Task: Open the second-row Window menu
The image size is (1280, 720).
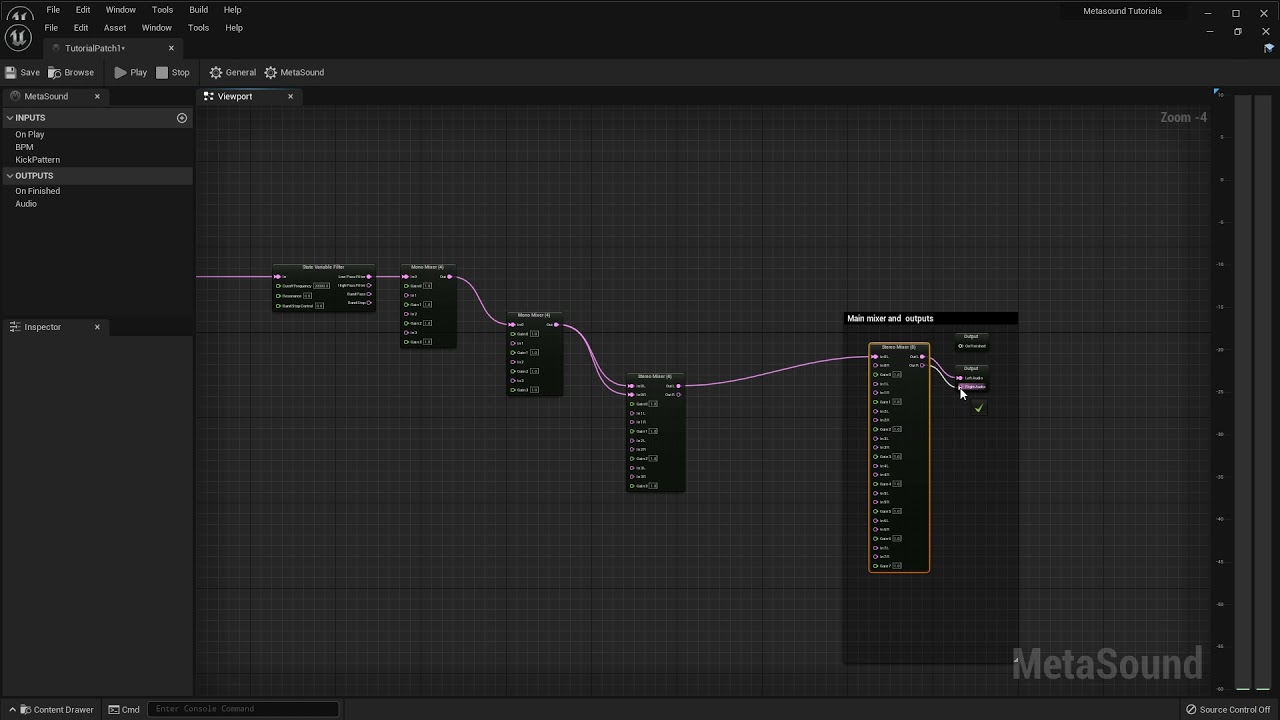Action: pos(157,28)
